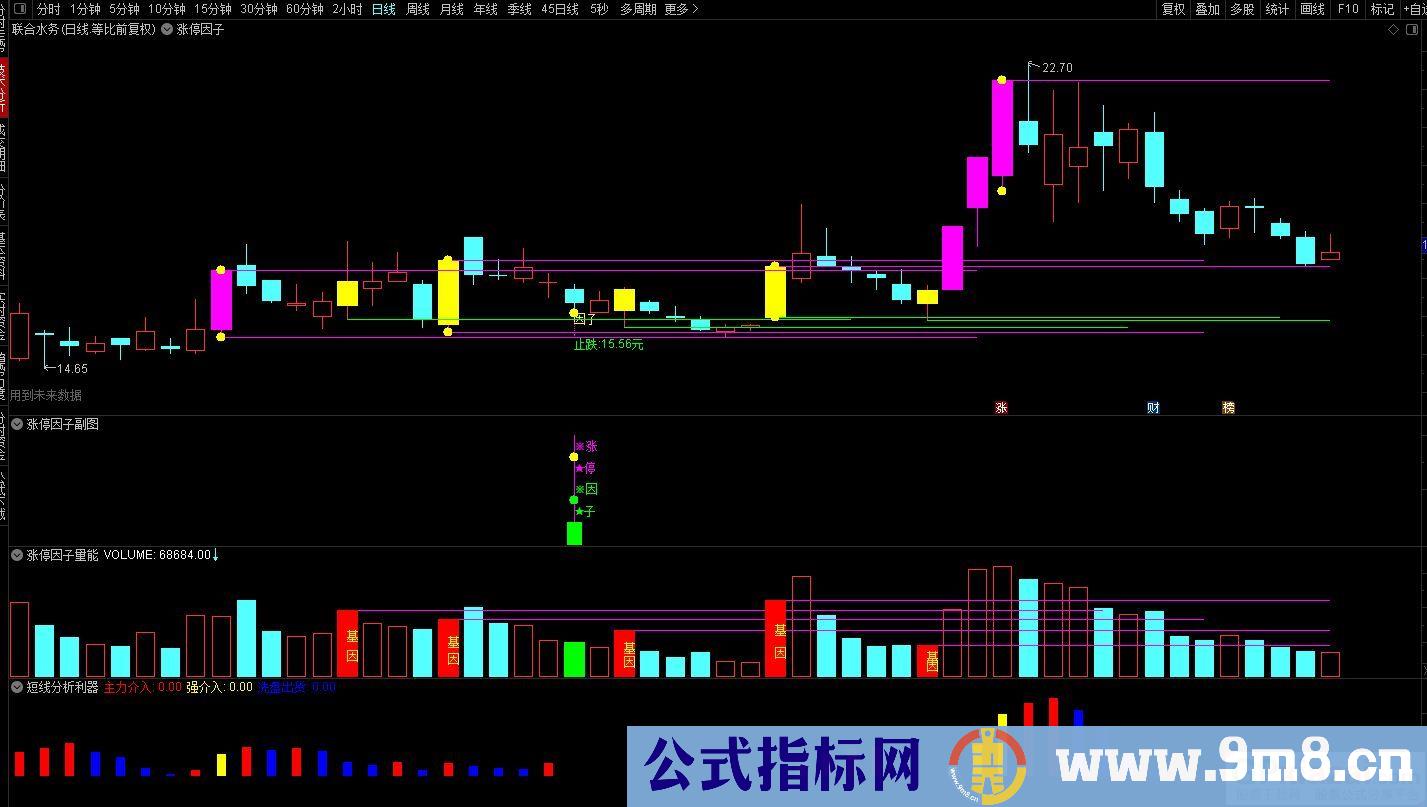
Task: Click stock title 联合水务(日线.等比前复权)
Action: 84,30
